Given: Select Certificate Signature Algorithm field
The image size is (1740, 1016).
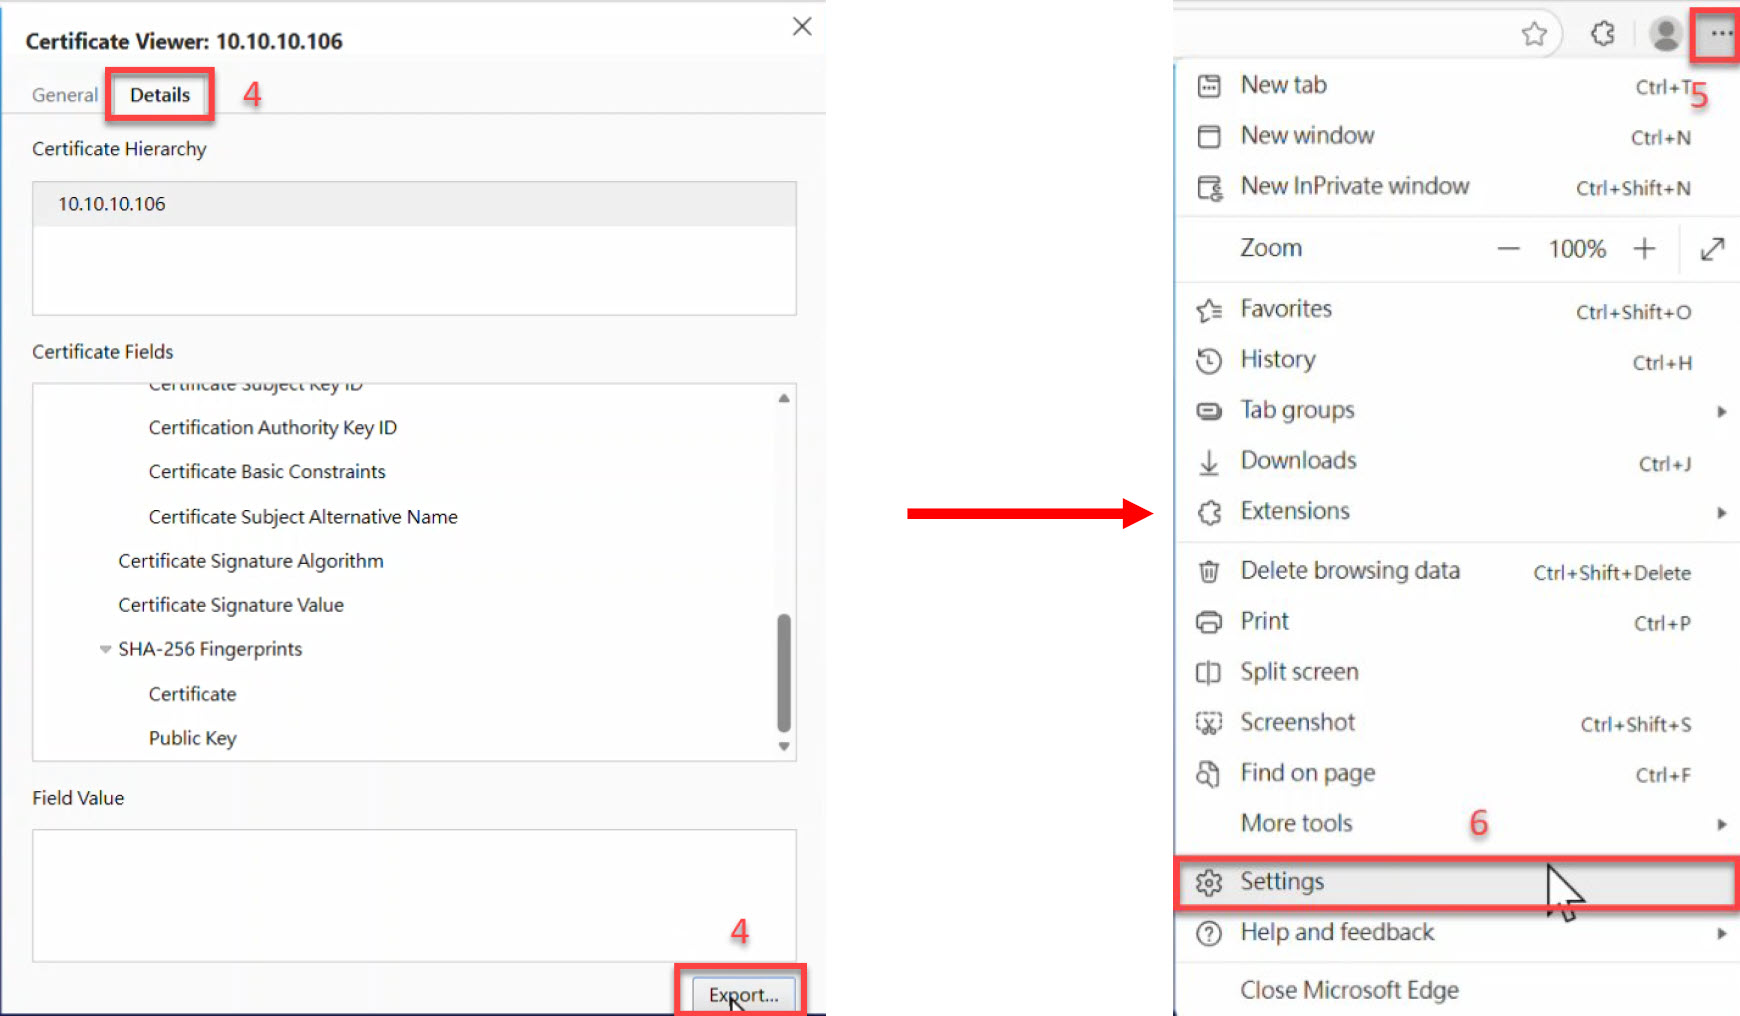Looking at the screenshot, I should (x=251, y=561).
